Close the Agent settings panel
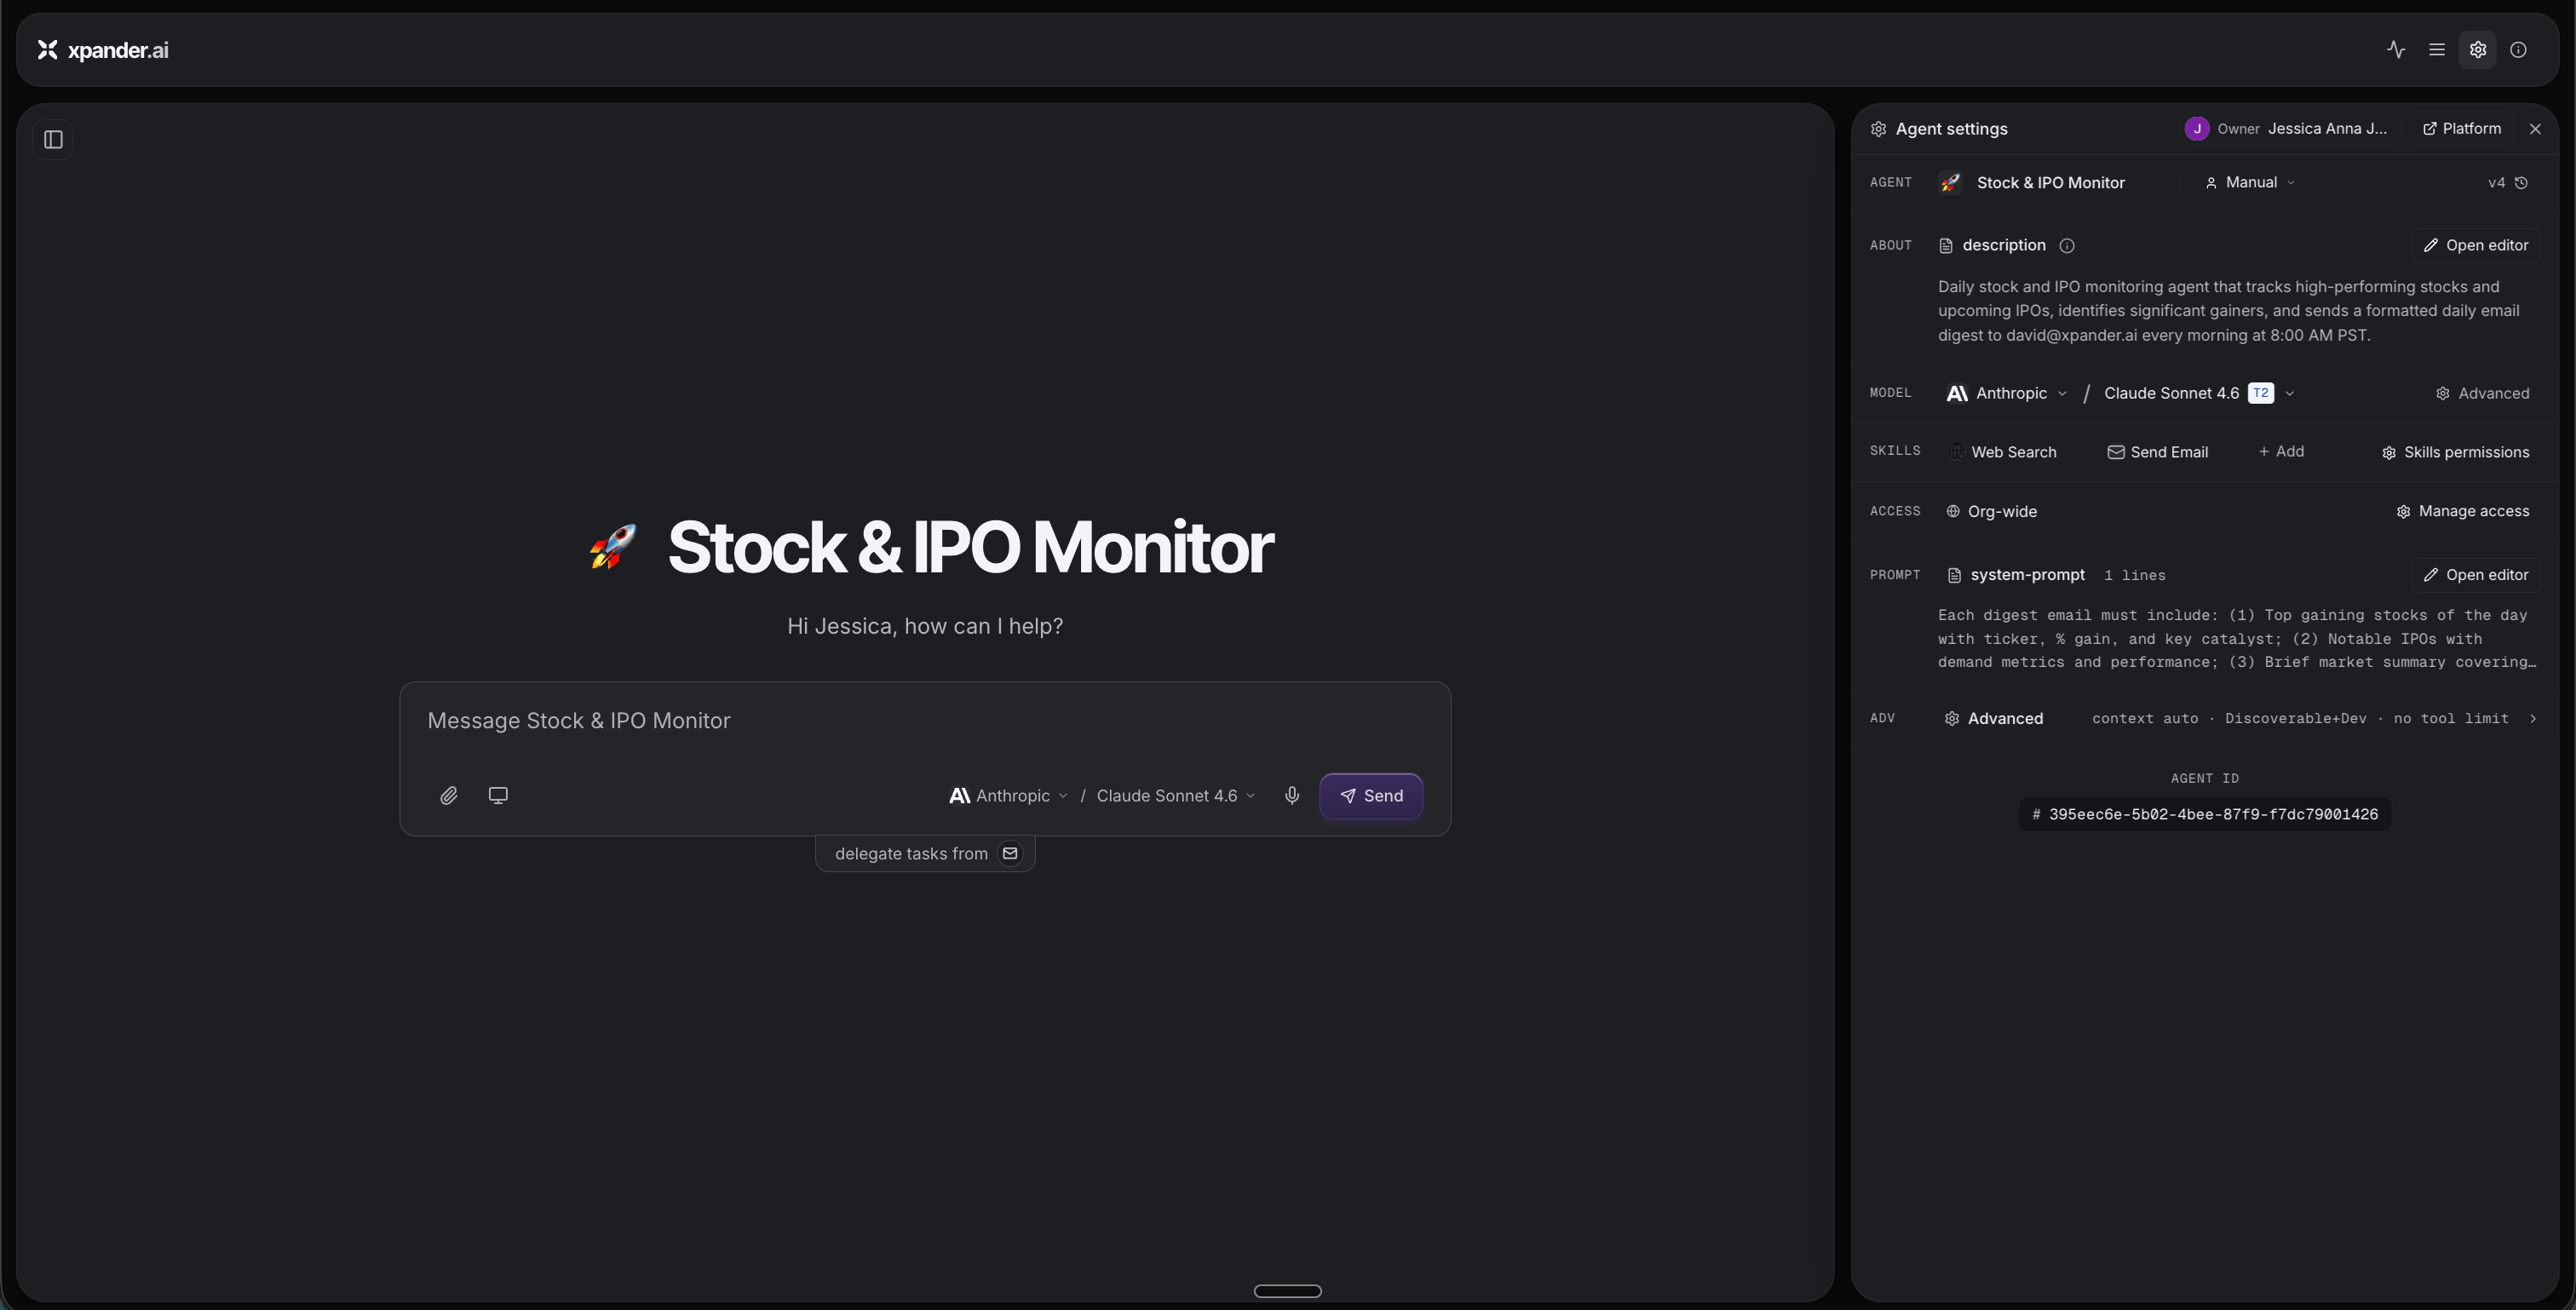2576x1310 pixels. pos(2535,129)
